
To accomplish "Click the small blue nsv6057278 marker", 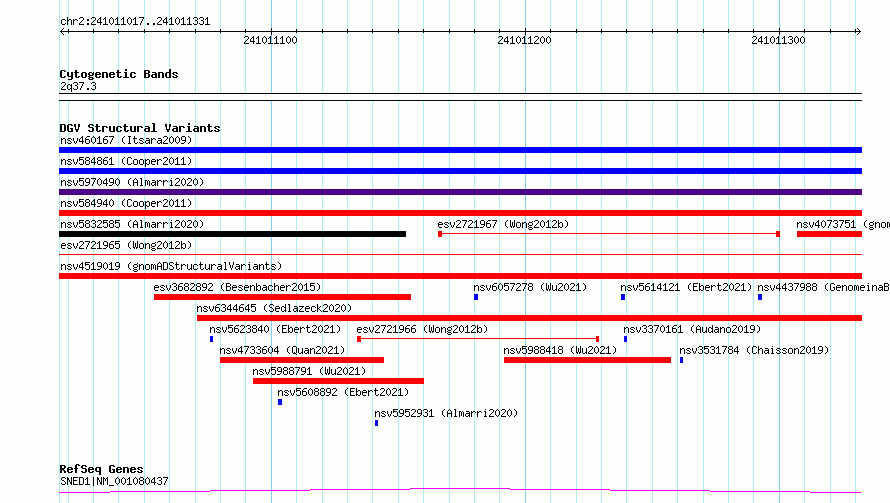I will coord(476,297).
